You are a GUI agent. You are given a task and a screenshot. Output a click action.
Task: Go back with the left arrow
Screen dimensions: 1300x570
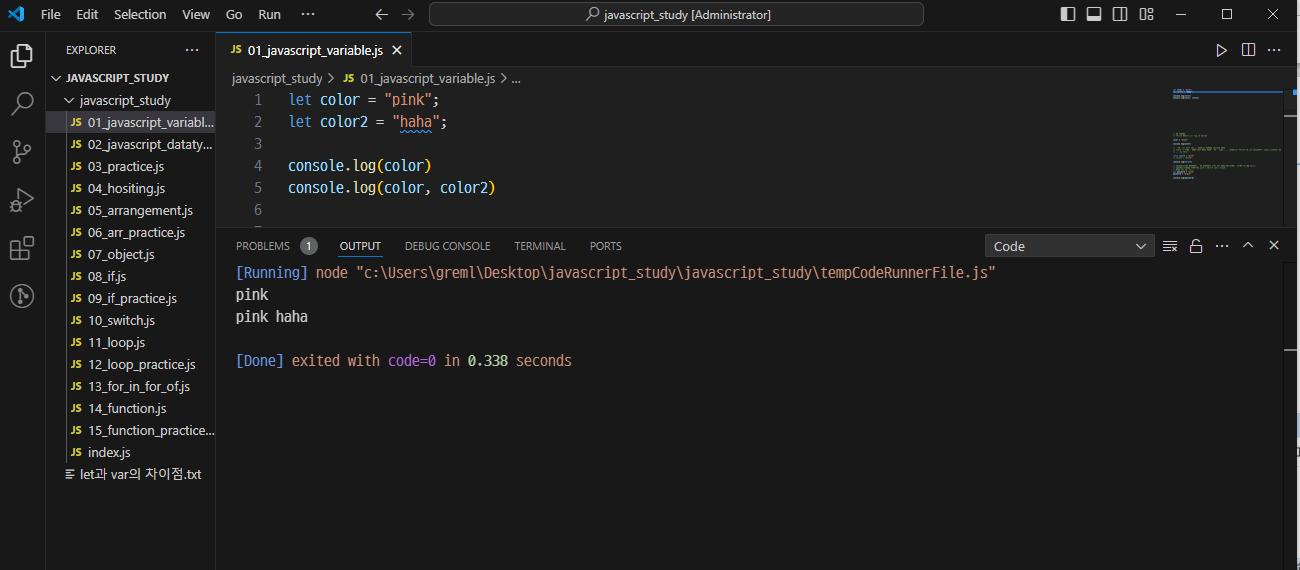point(381,14)
